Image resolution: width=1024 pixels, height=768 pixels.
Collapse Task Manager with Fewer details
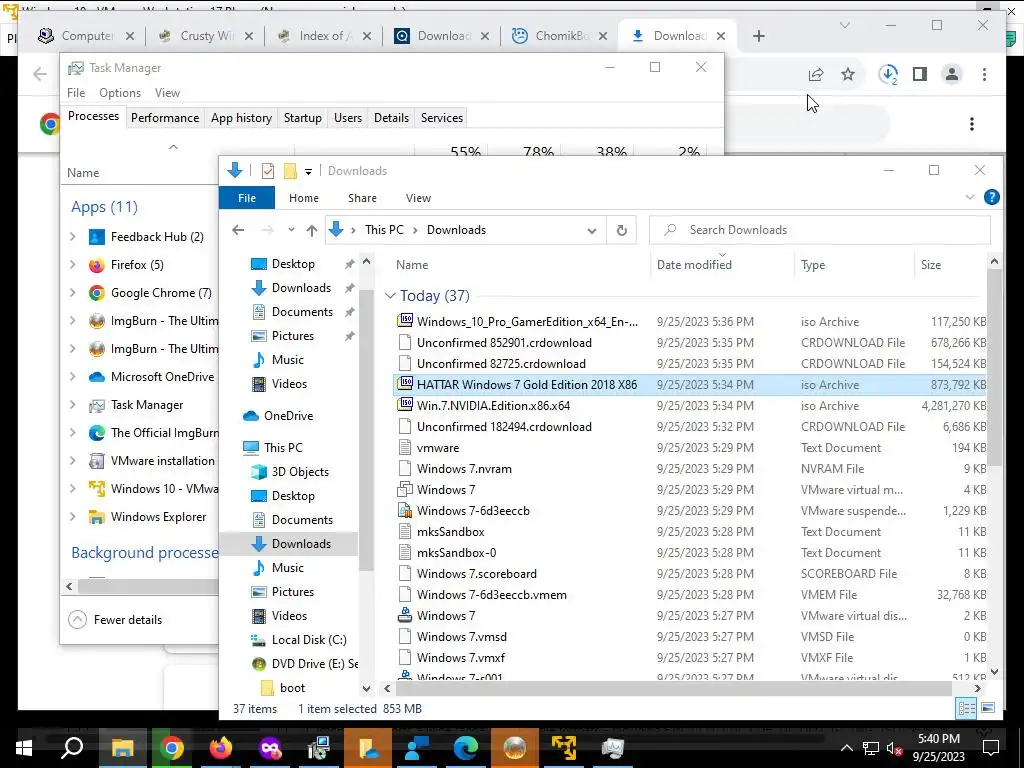116,619
